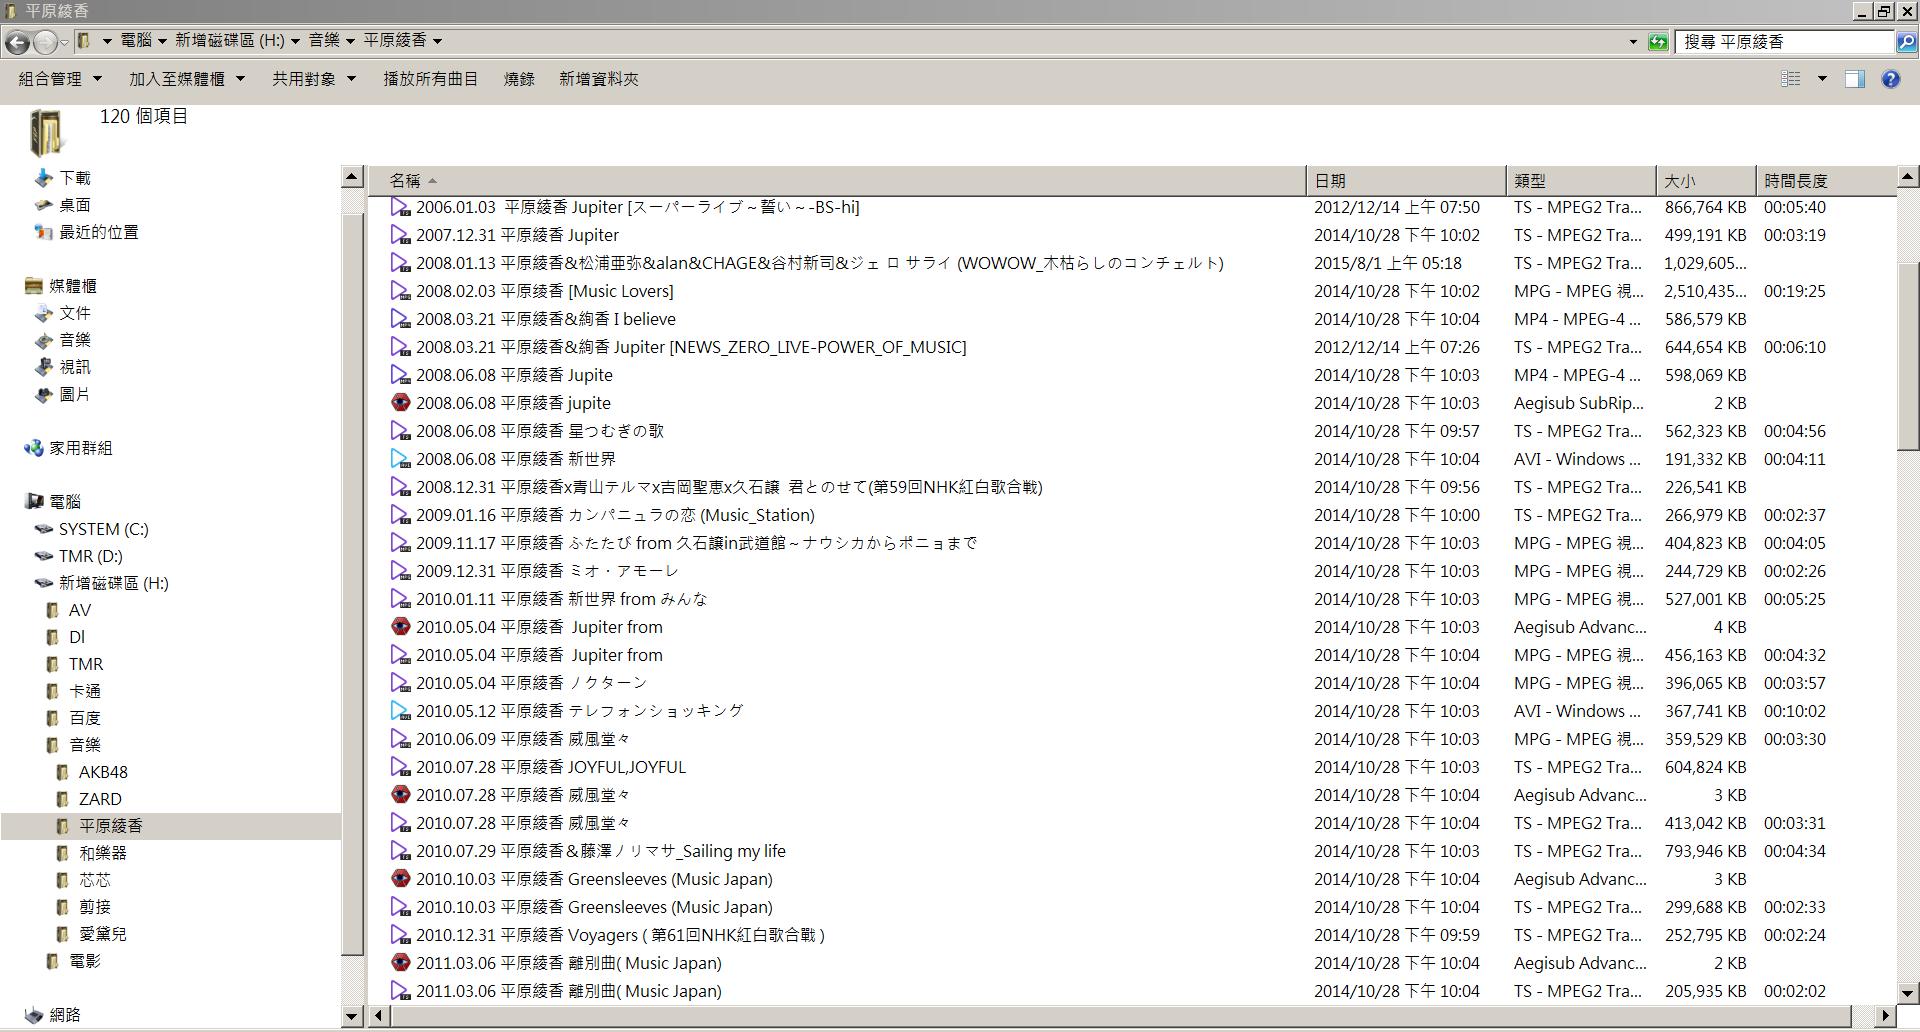Open the address bar history dropdown
The width and height of the screenshot is (1920, 1032).
coord(1633,42)
